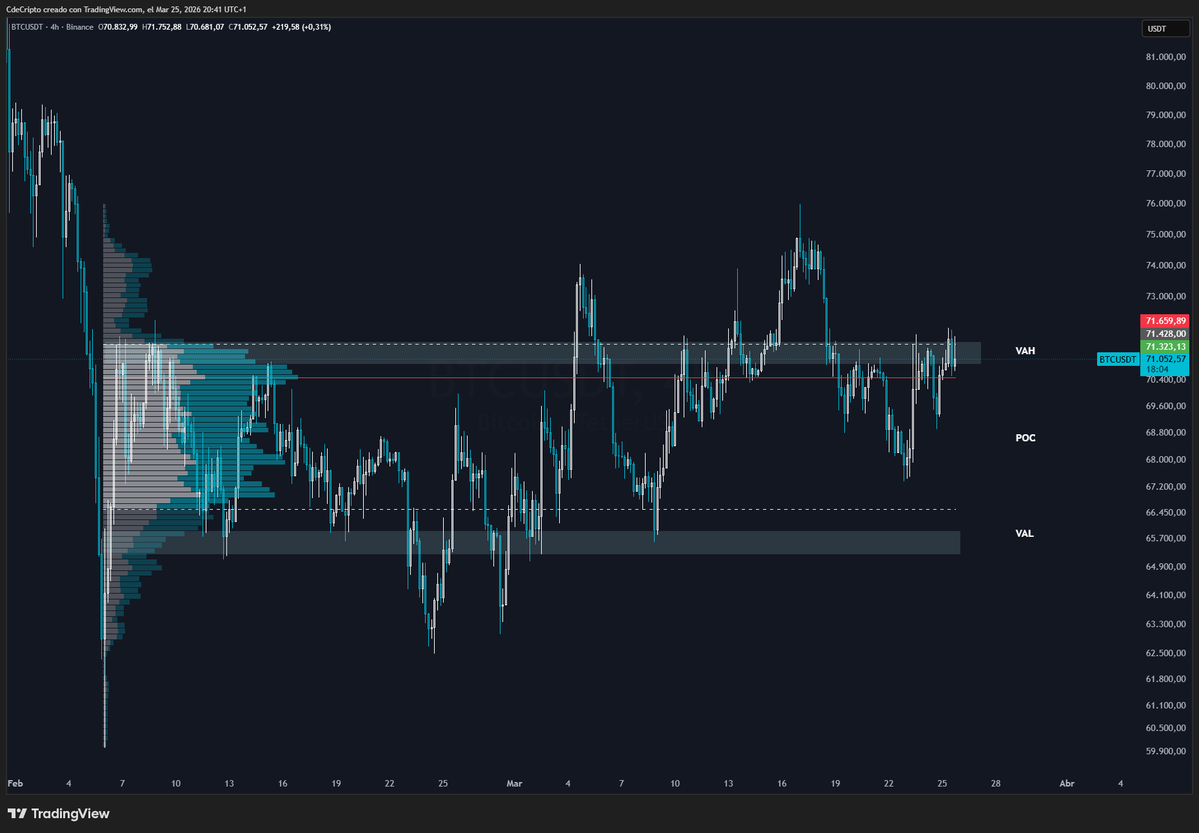The width and height of the screenshot is (1199, 833).
Task: Click the 68.800,00 price axis label
Action: coord(1165,432)
